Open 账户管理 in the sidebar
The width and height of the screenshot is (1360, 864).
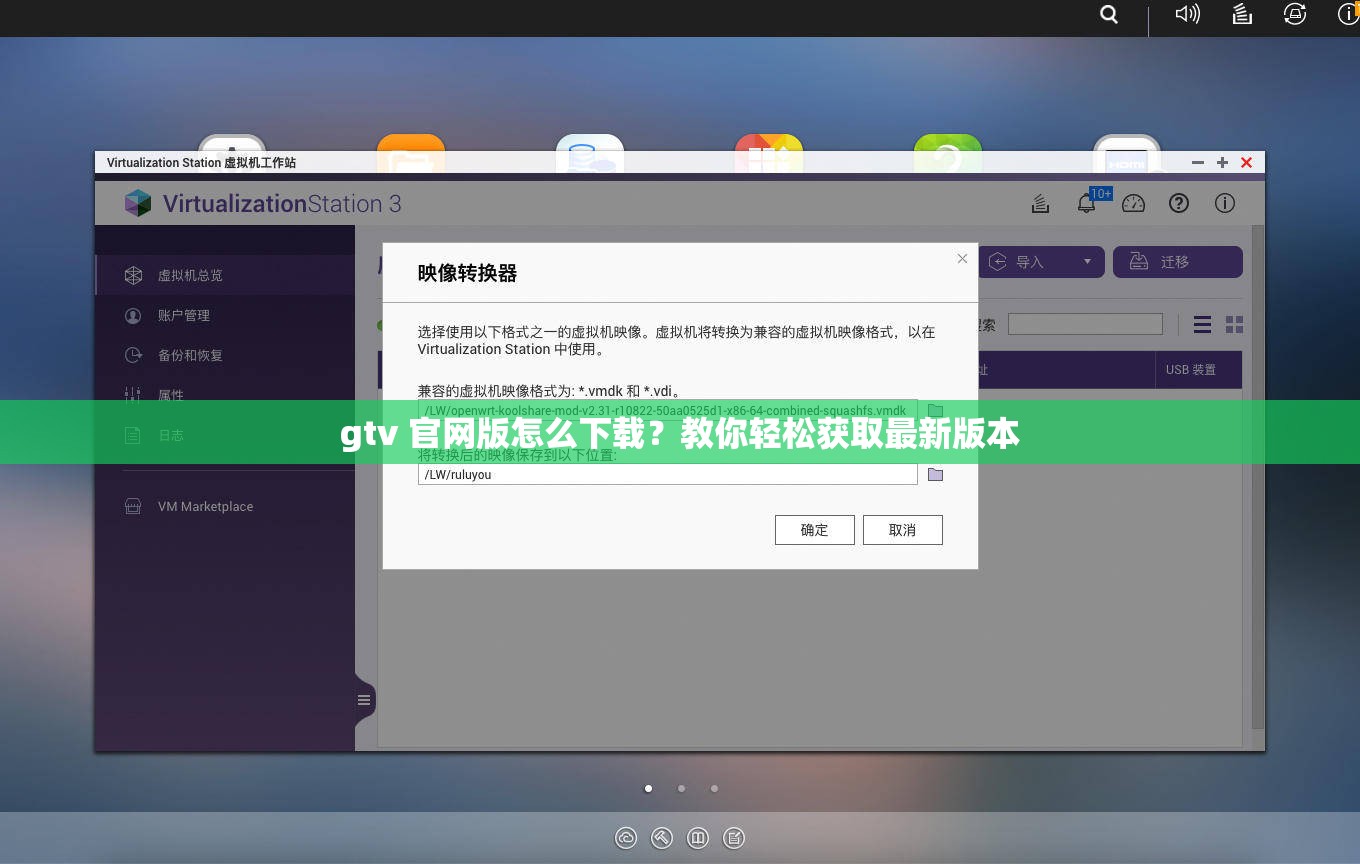185,315
